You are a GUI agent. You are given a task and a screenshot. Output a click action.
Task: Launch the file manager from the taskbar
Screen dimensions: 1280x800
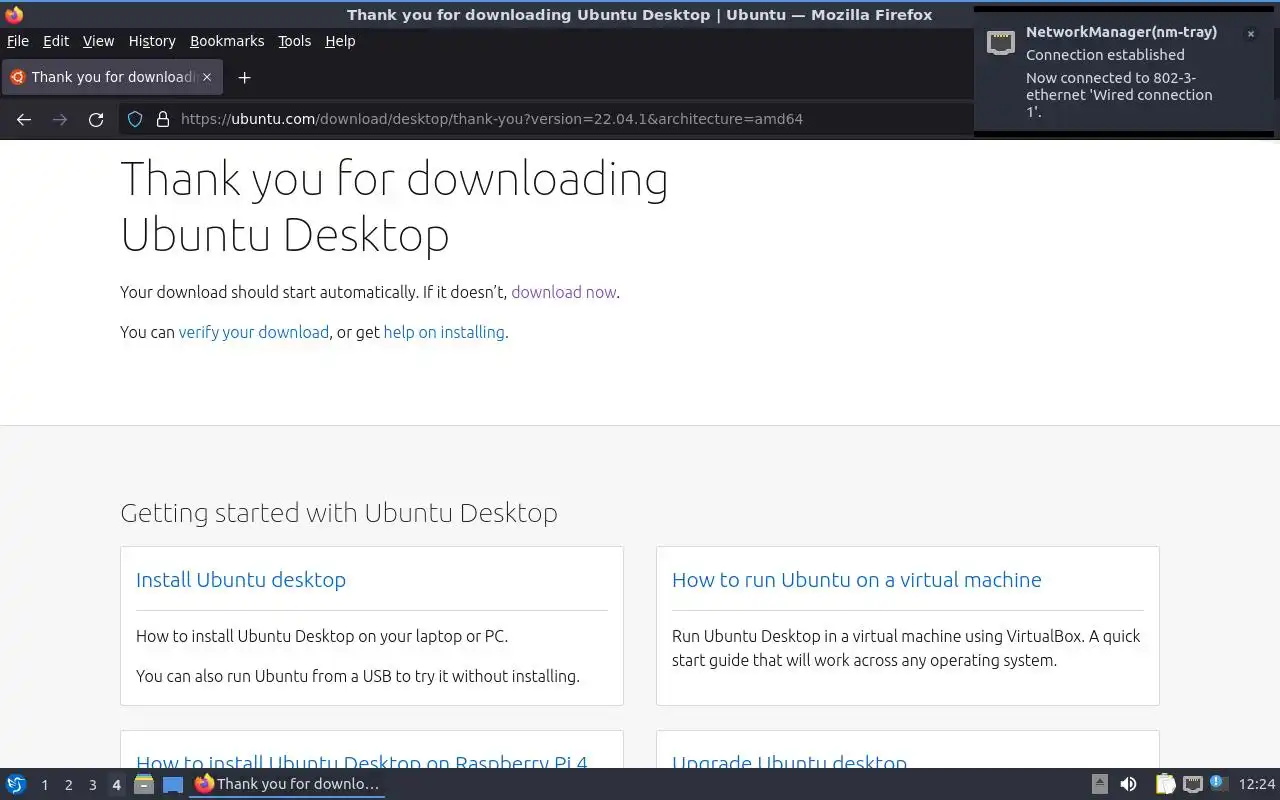(143, 784)
